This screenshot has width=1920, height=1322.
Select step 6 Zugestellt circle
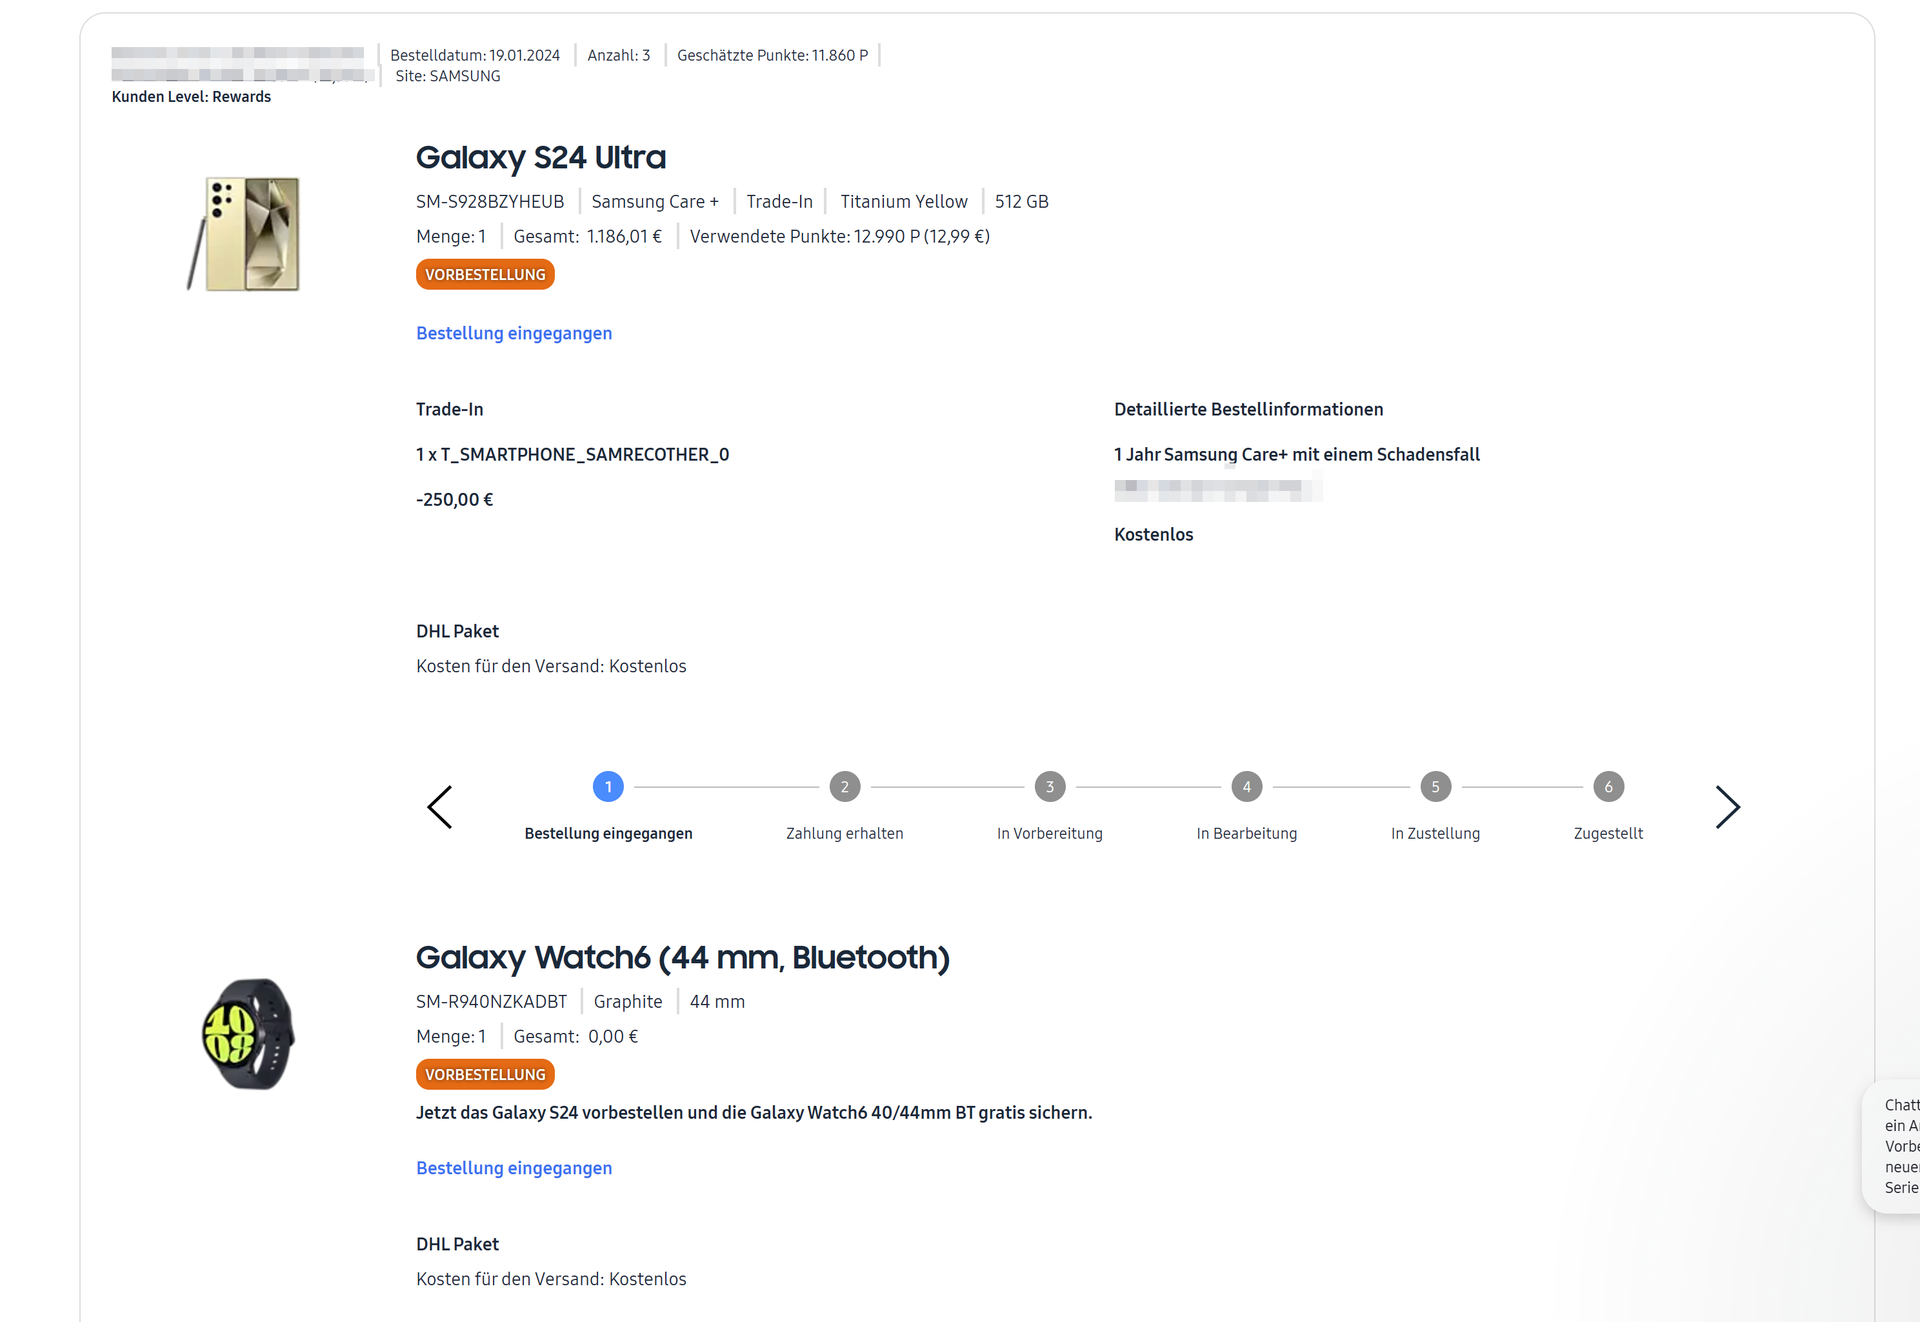1608,787
